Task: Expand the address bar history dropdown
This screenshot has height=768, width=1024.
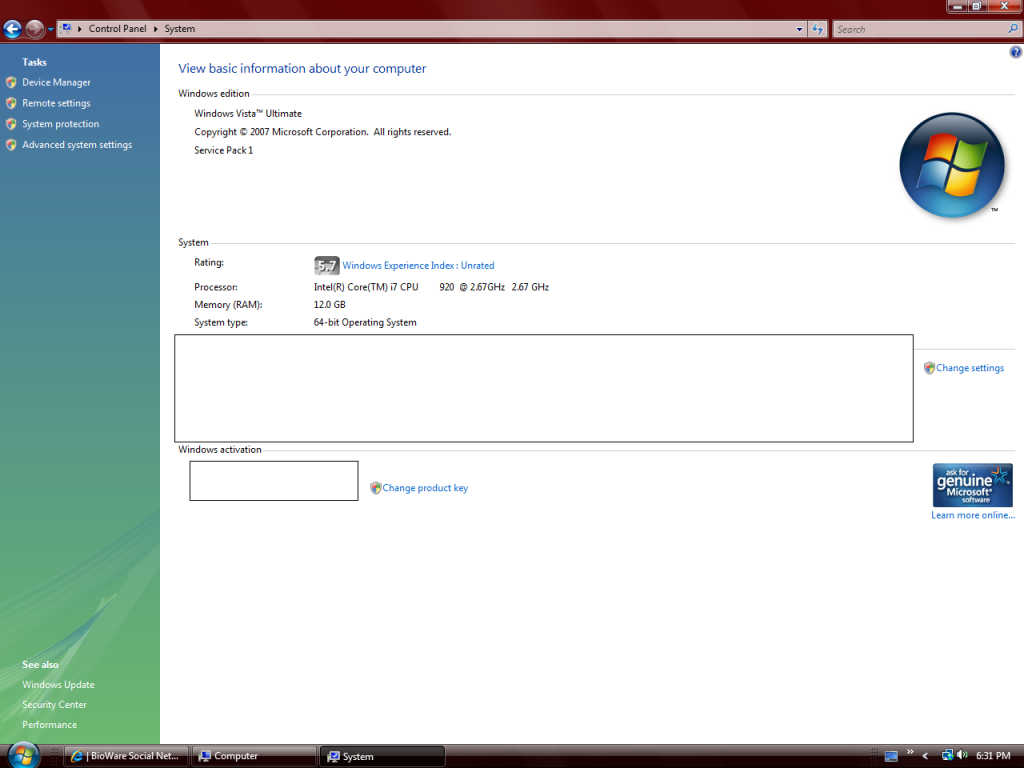Action: pyautogui.click(x=799, y=29)
